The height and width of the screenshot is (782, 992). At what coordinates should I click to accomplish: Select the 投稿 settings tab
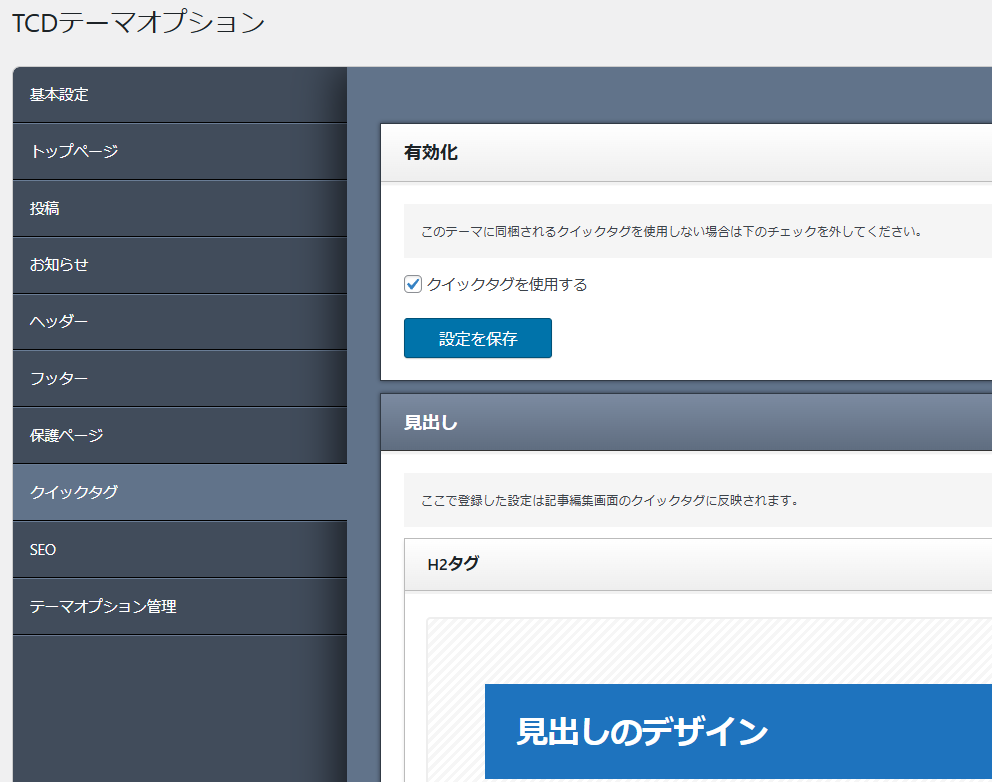pyautogui.click(x=180, y=209)
